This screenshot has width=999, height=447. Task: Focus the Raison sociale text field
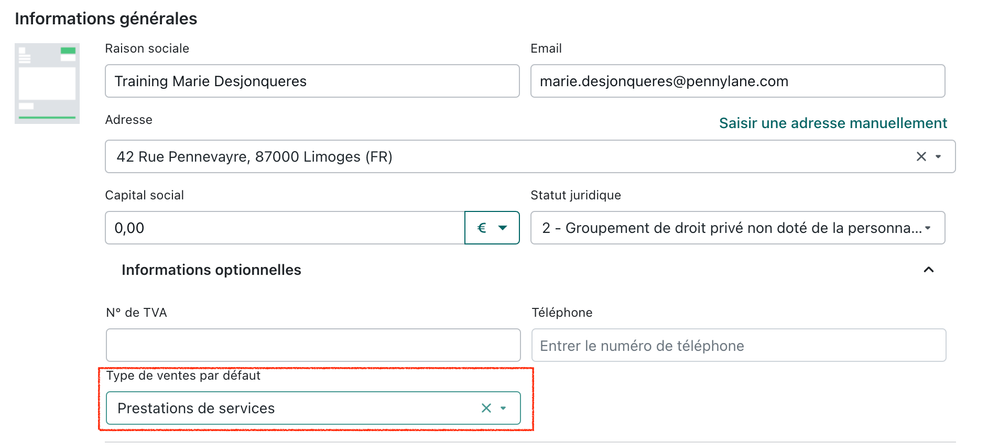(311, 81)
